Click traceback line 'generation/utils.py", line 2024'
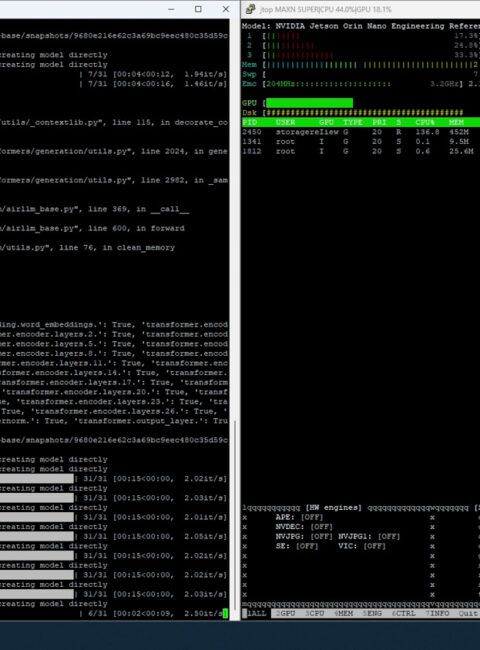Image resolution: width=480 pixels, height=650 pixels. click(114, 151)
